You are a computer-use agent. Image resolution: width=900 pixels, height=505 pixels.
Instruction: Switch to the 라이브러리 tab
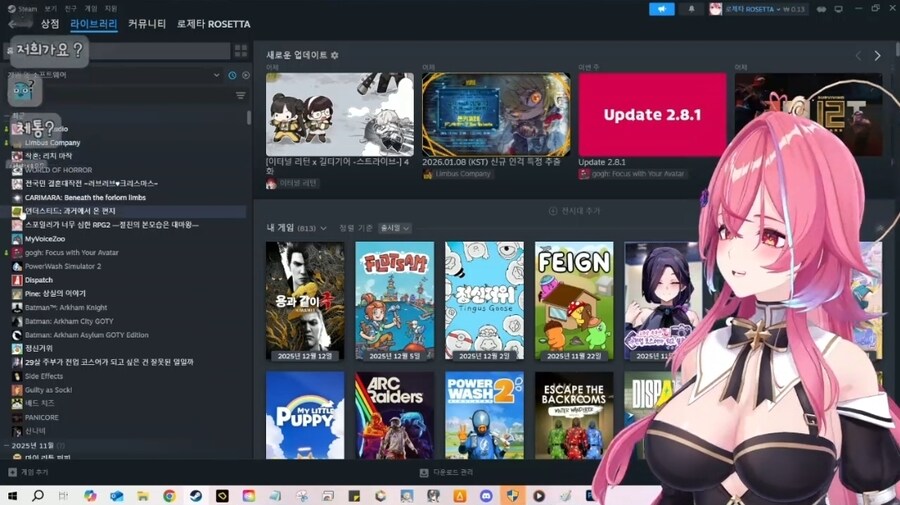(x=94, y=24)
